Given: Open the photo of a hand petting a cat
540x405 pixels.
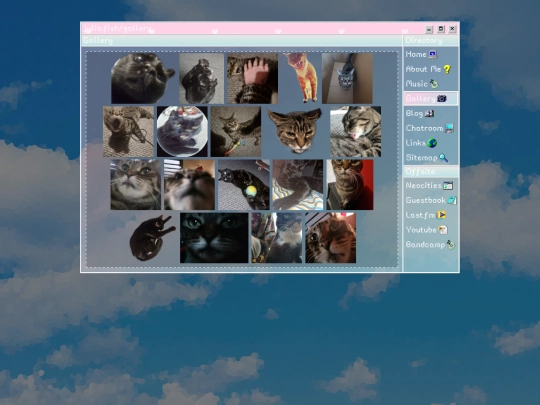Looking at the screenshot, I should 252,78.
